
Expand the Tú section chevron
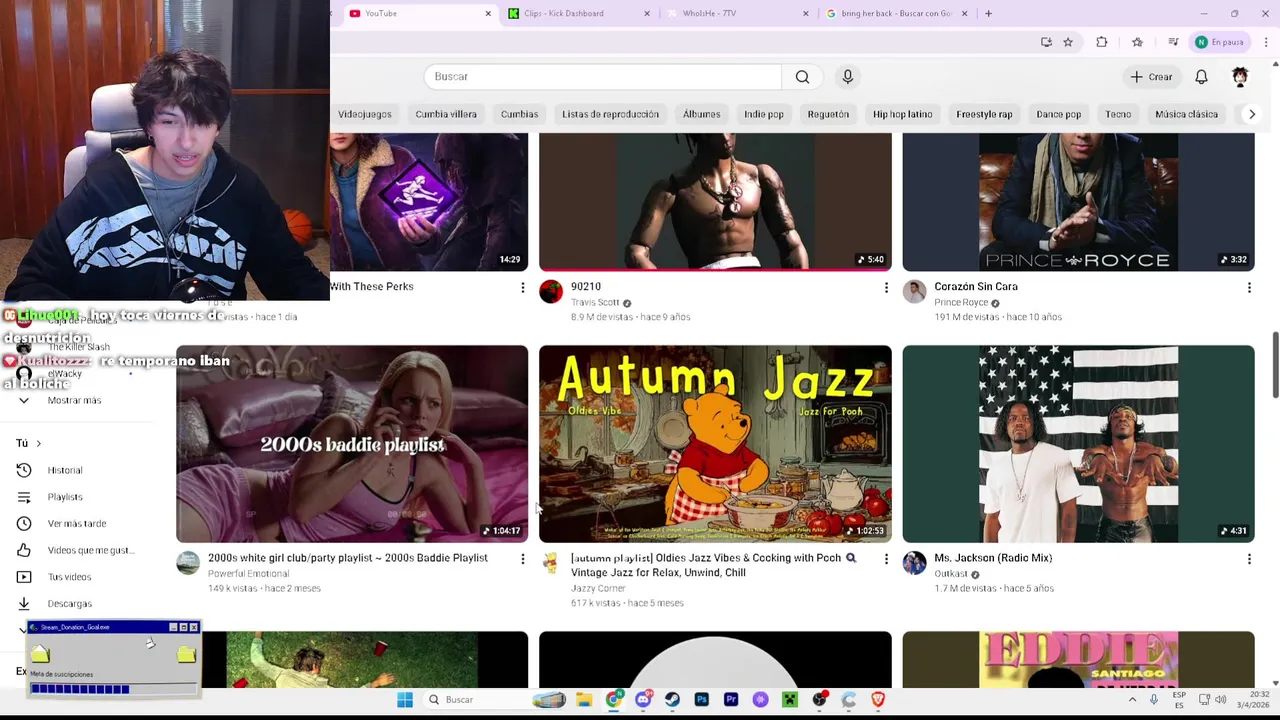click(38, 443)
